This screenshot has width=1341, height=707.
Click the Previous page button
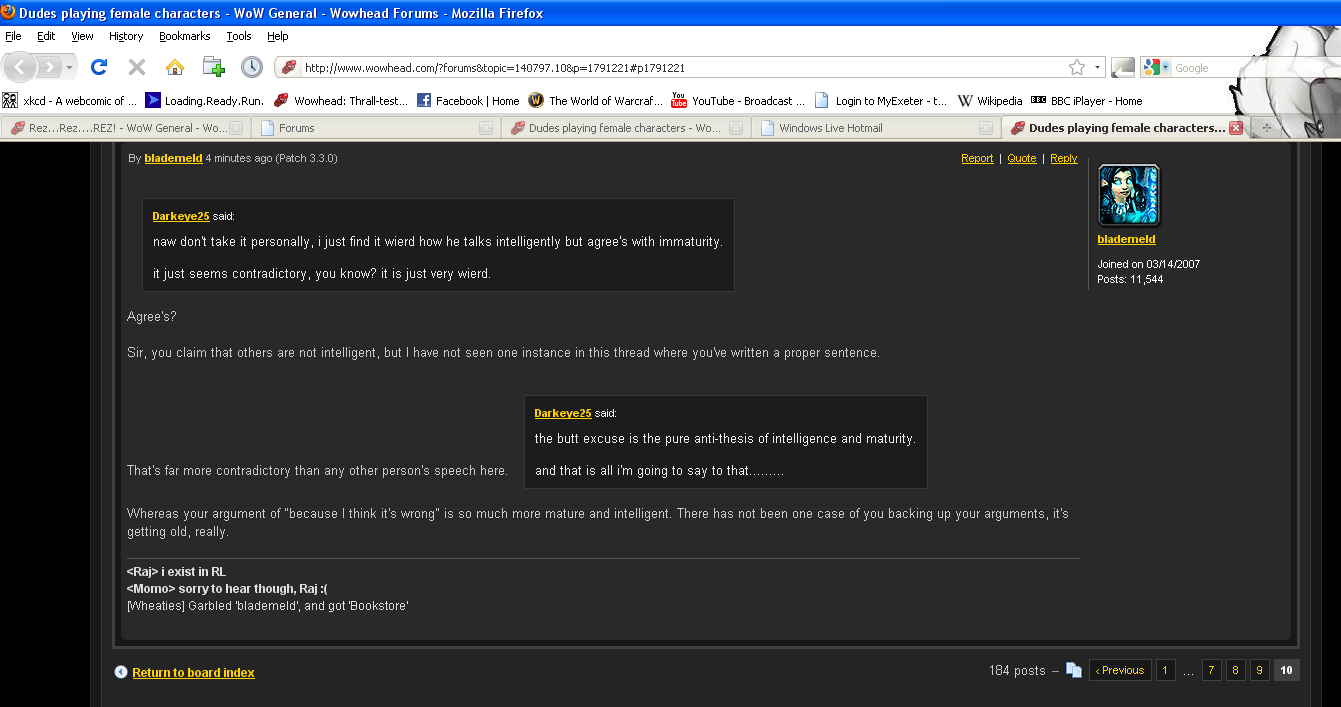pos(1120,671)
